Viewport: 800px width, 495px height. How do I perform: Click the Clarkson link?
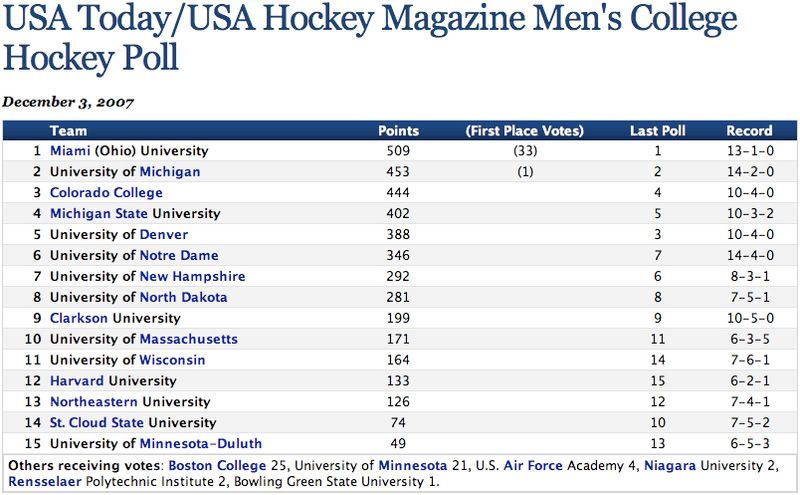(79, 319)
